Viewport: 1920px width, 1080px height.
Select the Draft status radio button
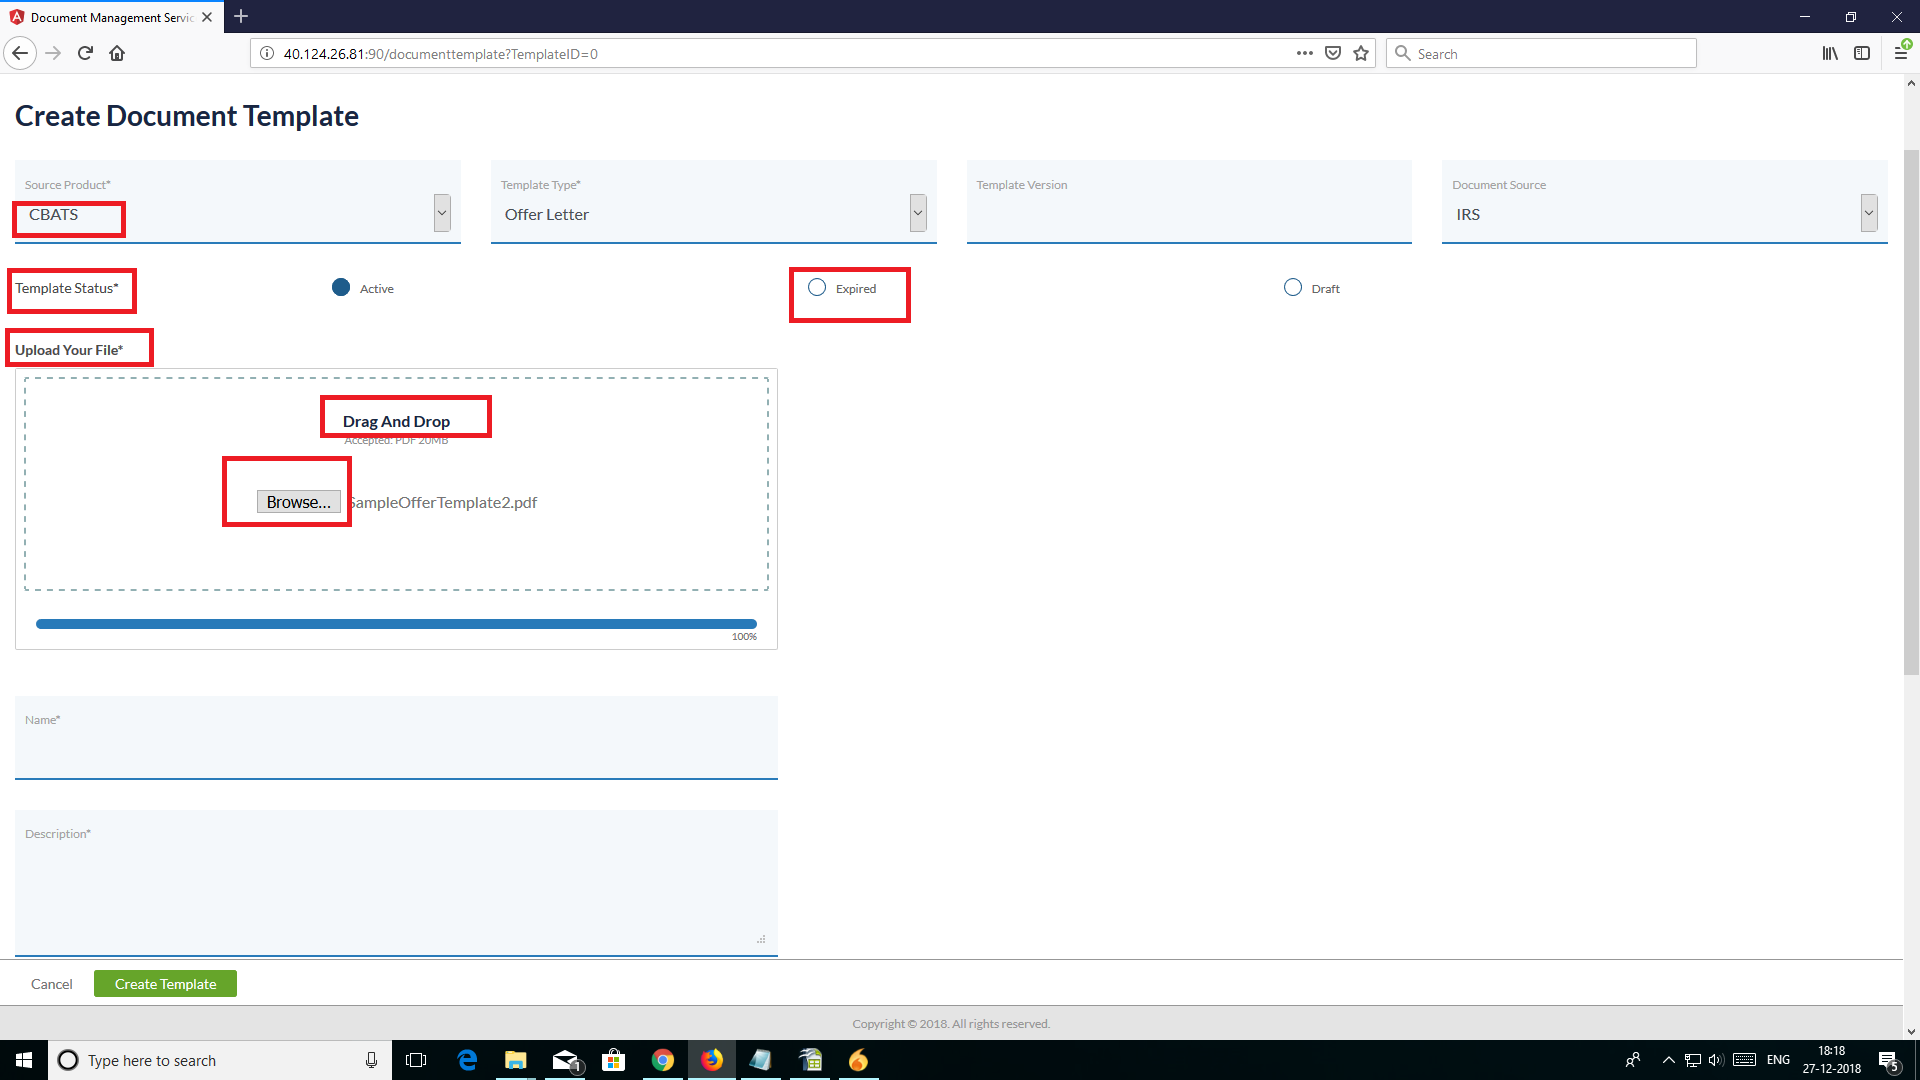pyautogui.click(x=1293, y=288)
